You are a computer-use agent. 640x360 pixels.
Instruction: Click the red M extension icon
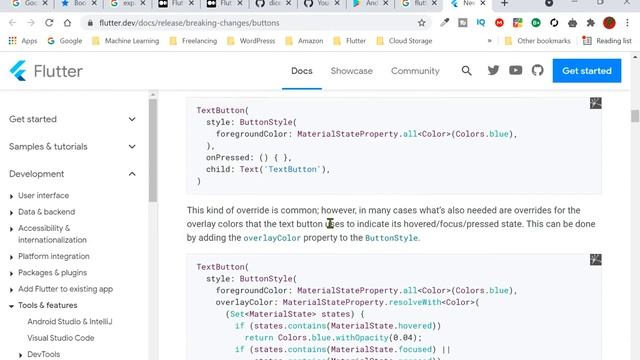point(499,23)
